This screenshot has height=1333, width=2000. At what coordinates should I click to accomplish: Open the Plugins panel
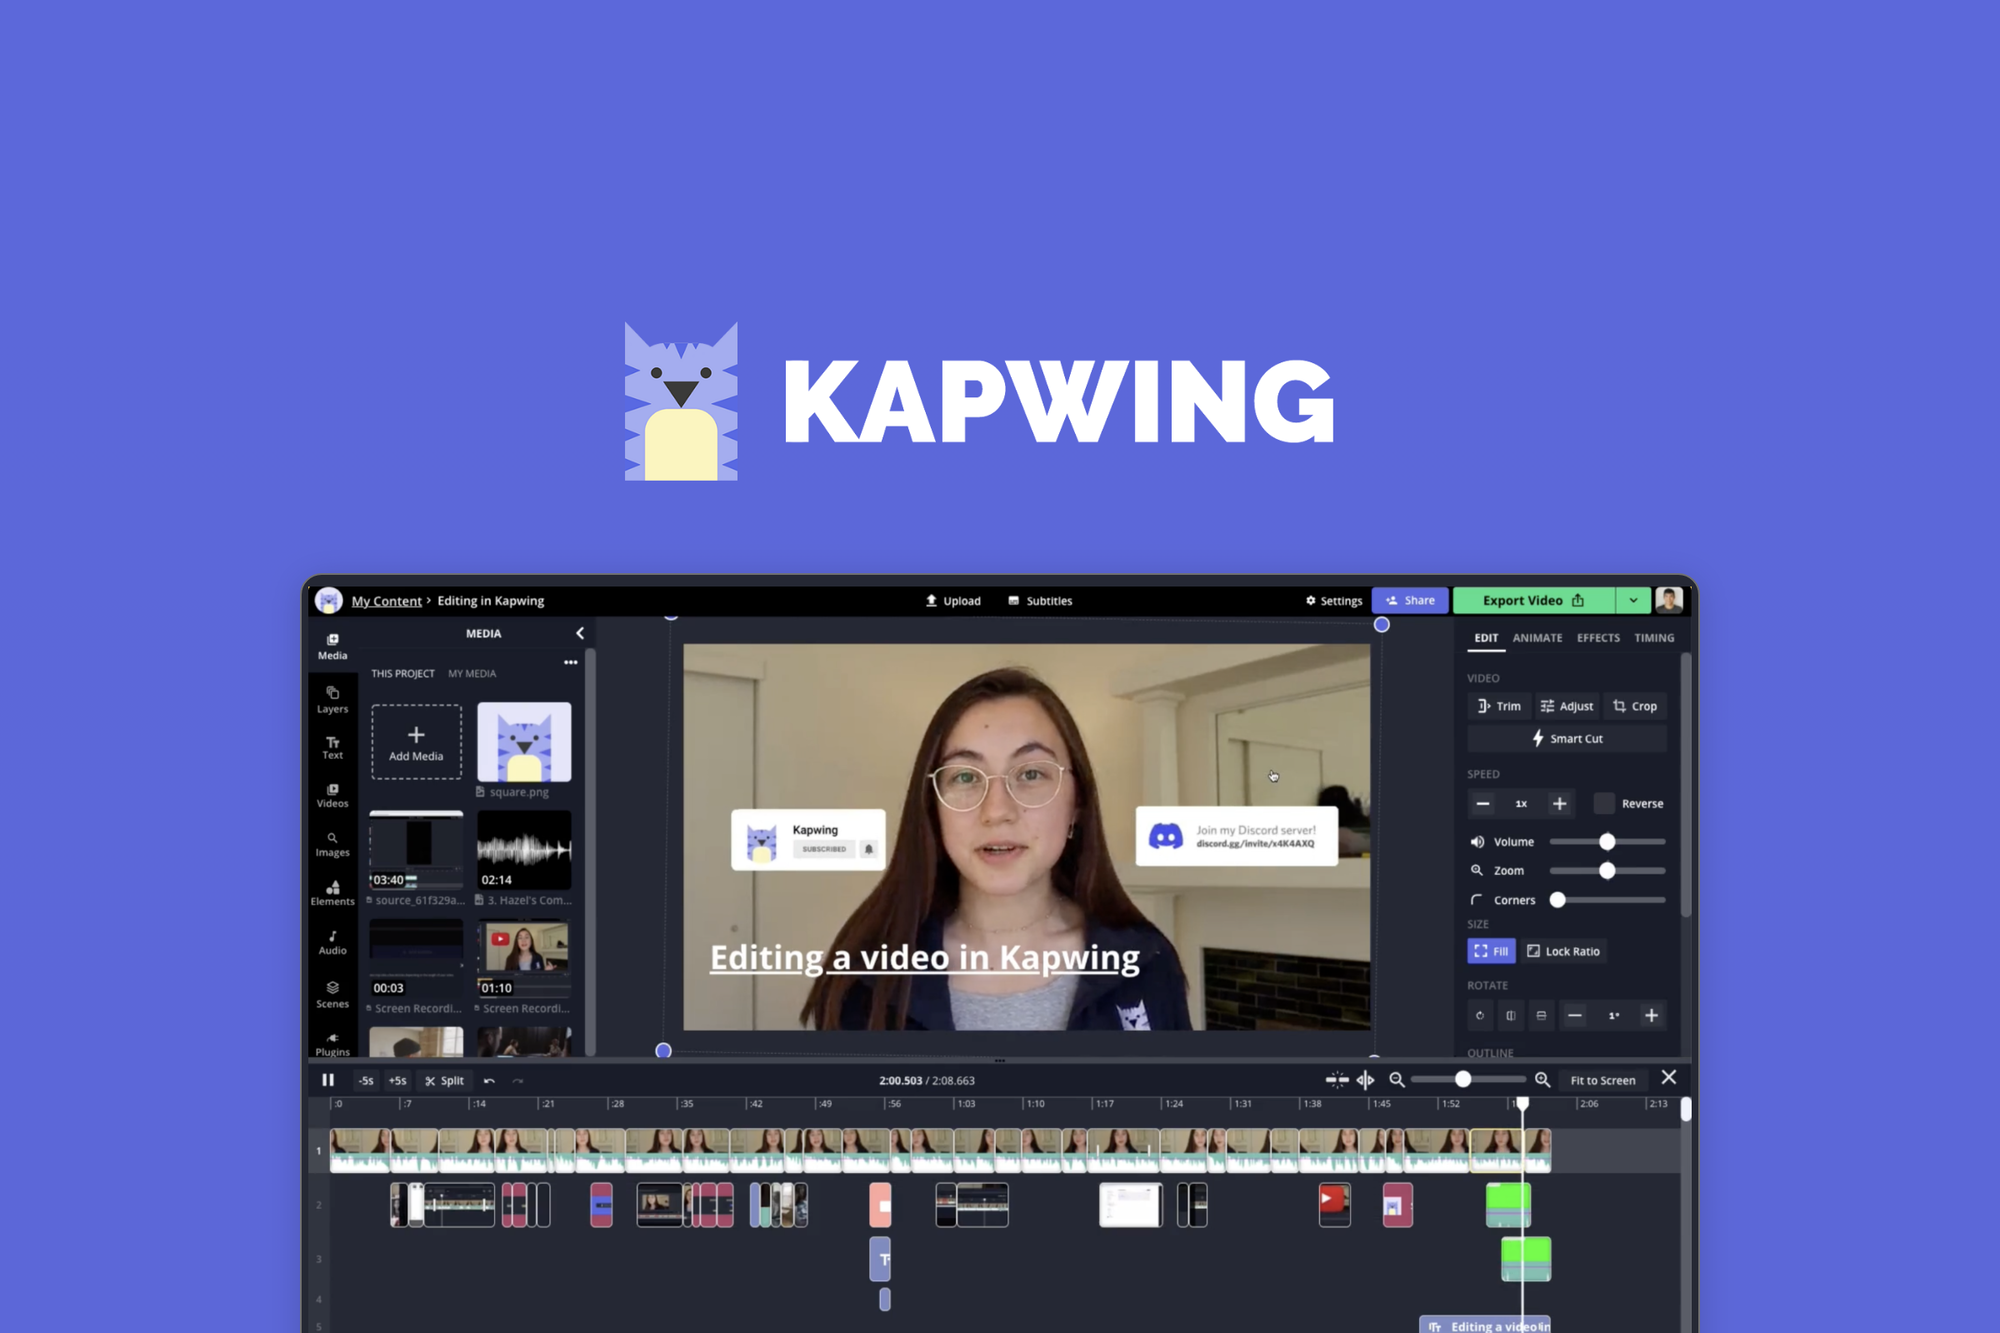pos(332,1046)
